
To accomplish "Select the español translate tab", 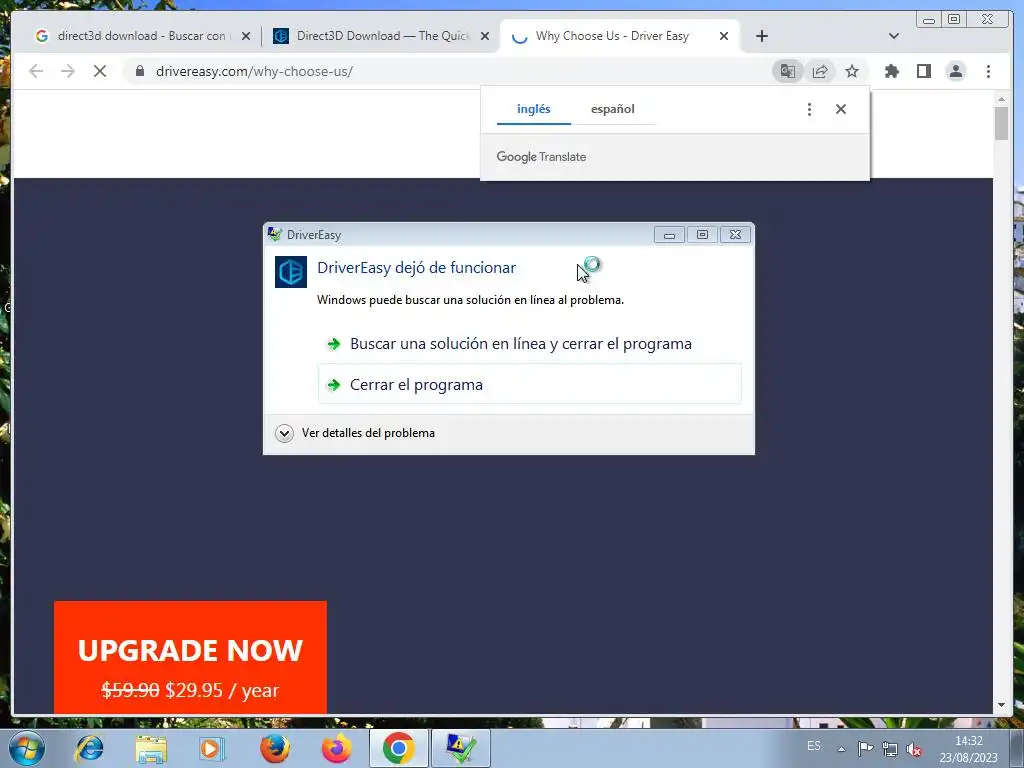I will [x=613, y=109].
